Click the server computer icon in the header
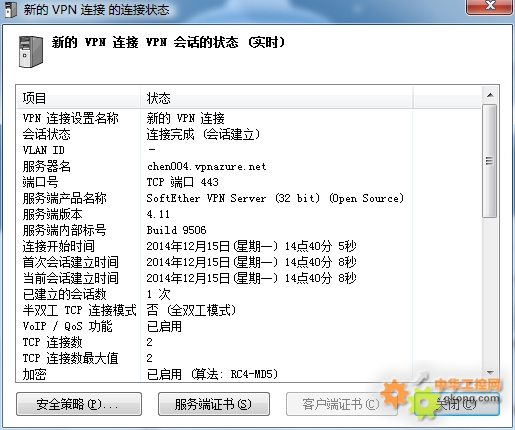This screenshot has width=515, height=430. click(x=31, y=52)
